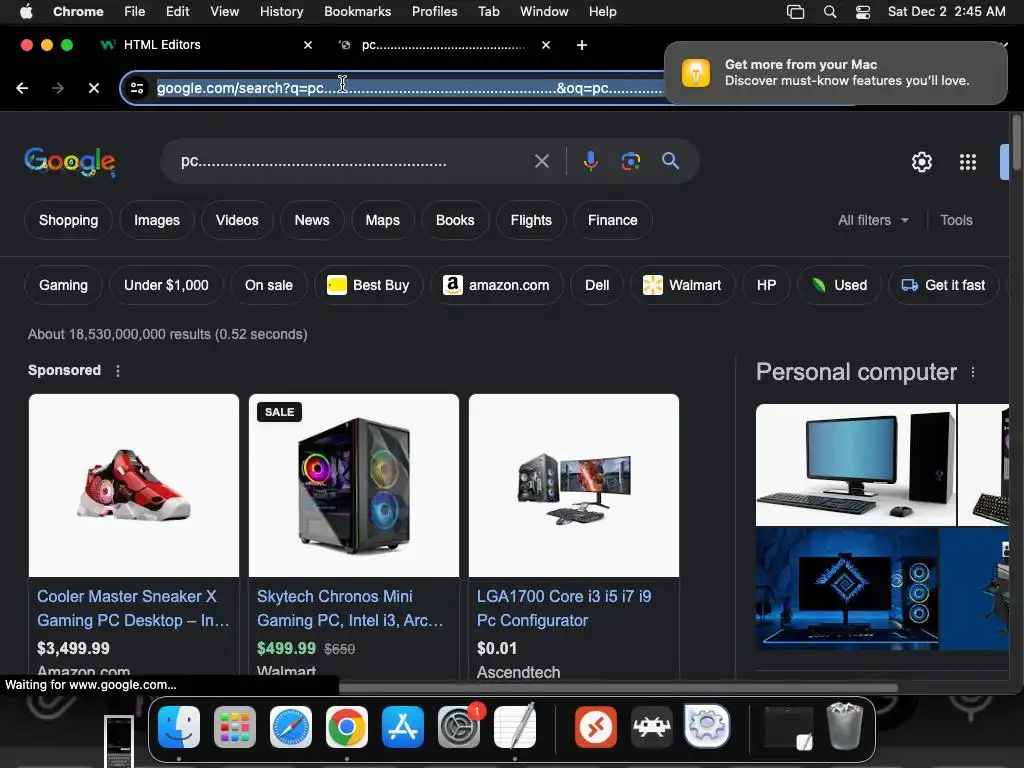Open the Profiles menu in menu bar
Image resolution: width=1024 pixels, height=768 pixels.
pyautogui.click(x=434, y=12)
